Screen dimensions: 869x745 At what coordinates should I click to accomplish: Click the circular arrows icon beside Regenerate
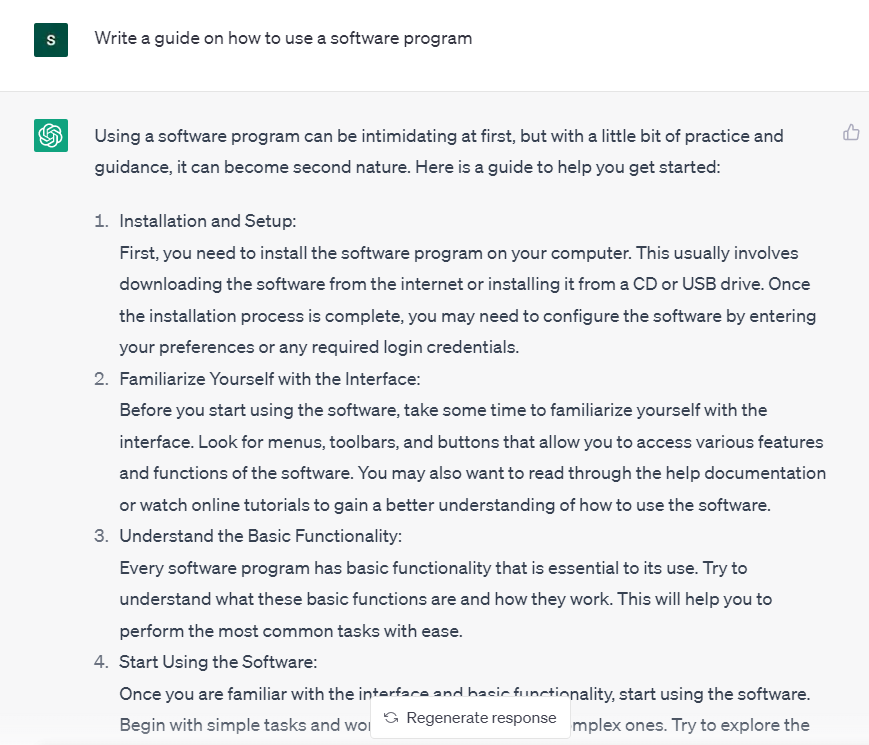(391, 718)
